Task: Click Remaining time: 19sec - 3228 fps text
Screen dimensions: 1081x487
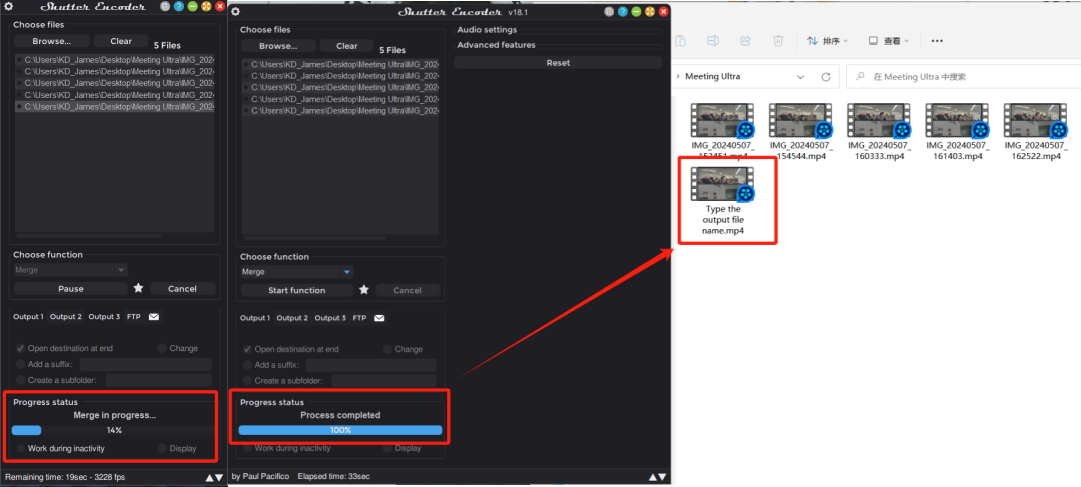Action: [65, 477]
